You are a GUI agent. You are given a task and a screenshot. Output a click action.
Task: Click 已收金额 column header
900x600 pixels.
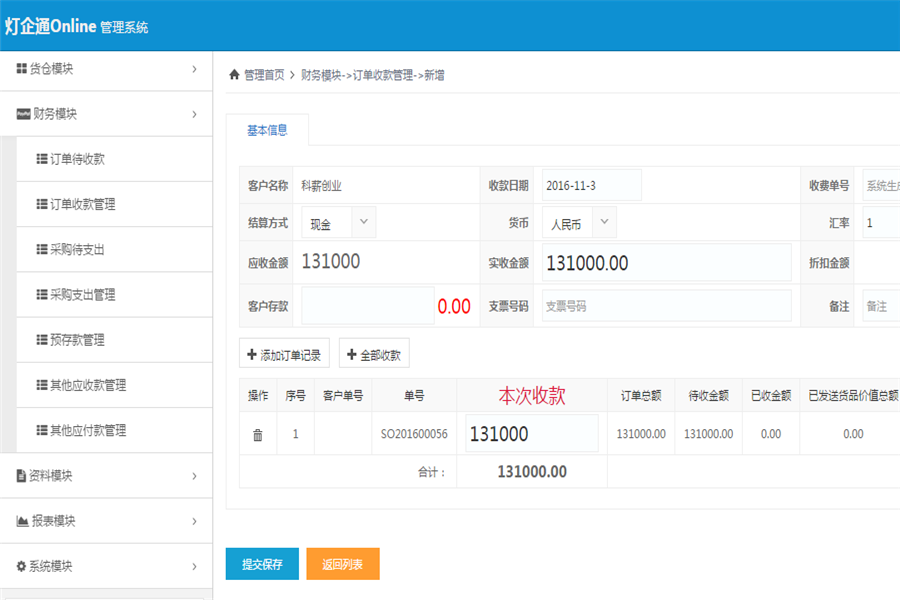click(771, 396)
